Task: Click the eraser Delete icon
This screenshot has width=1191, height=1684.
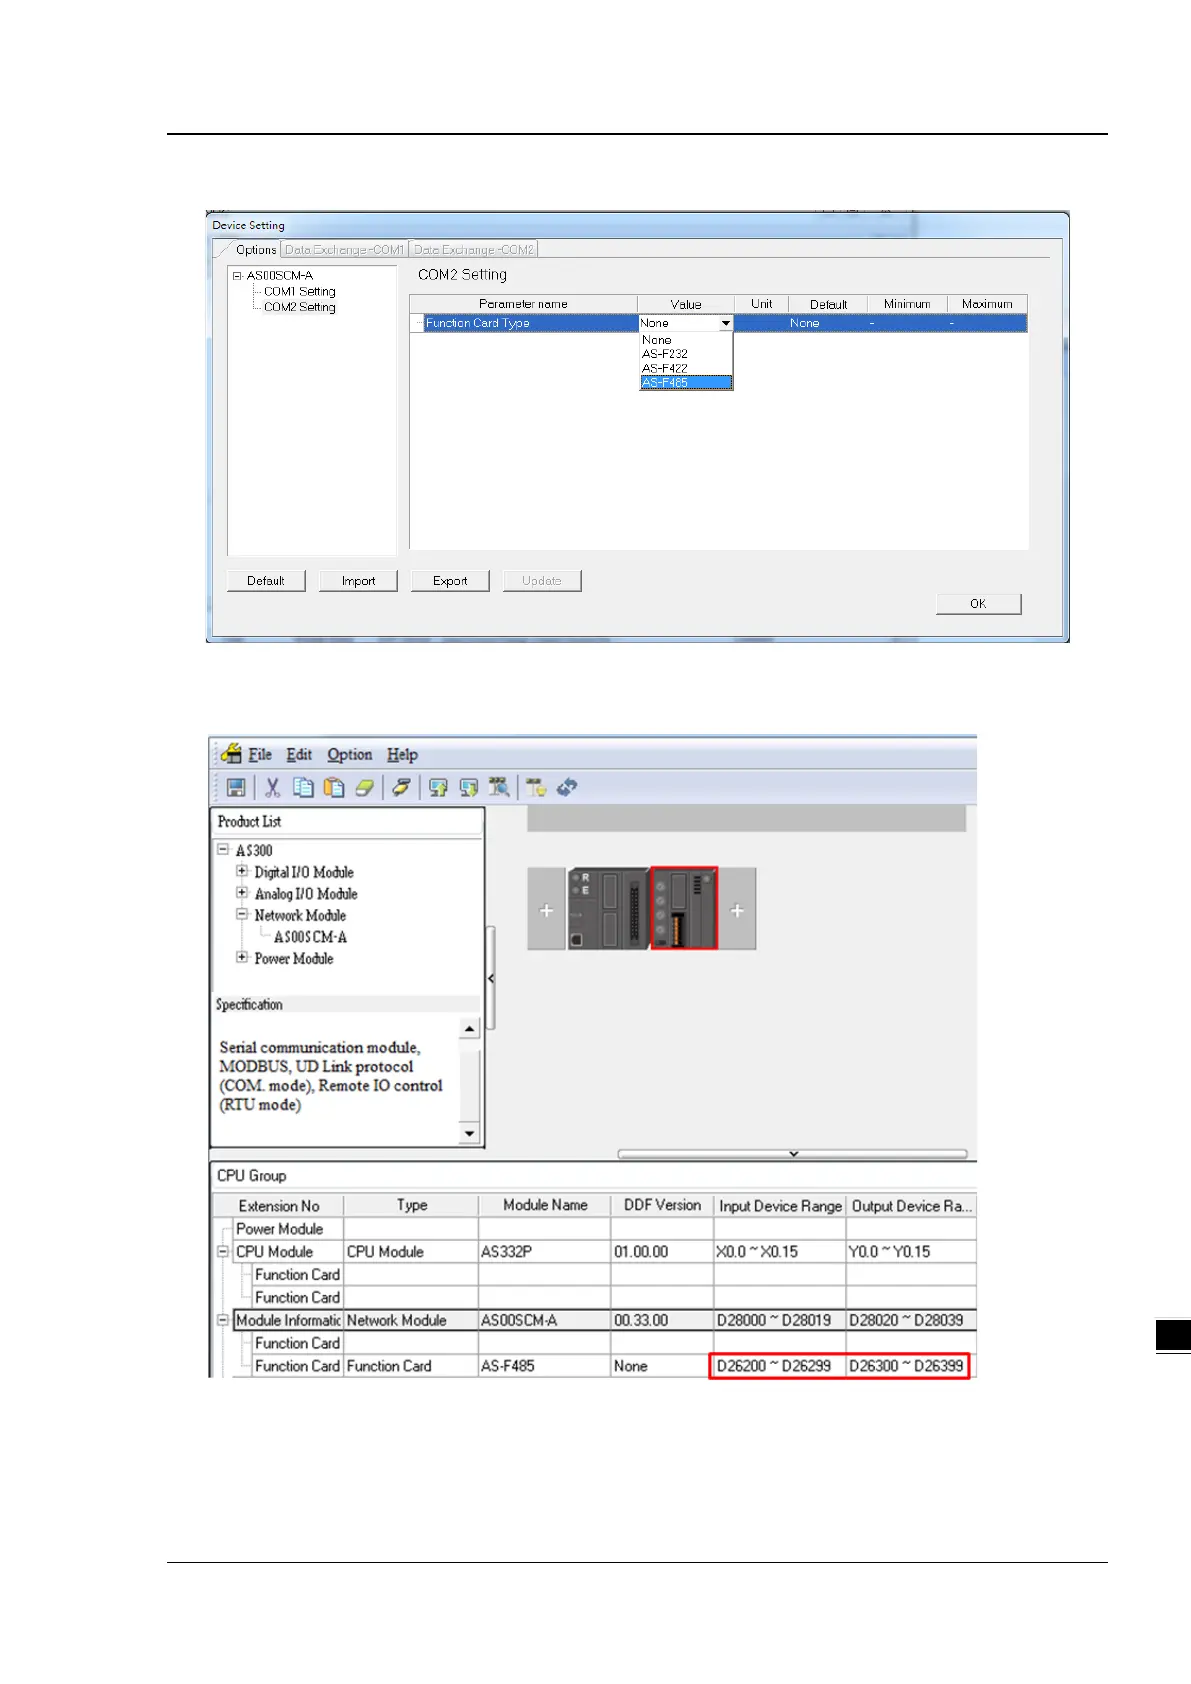Action: (x=365, y=788)
